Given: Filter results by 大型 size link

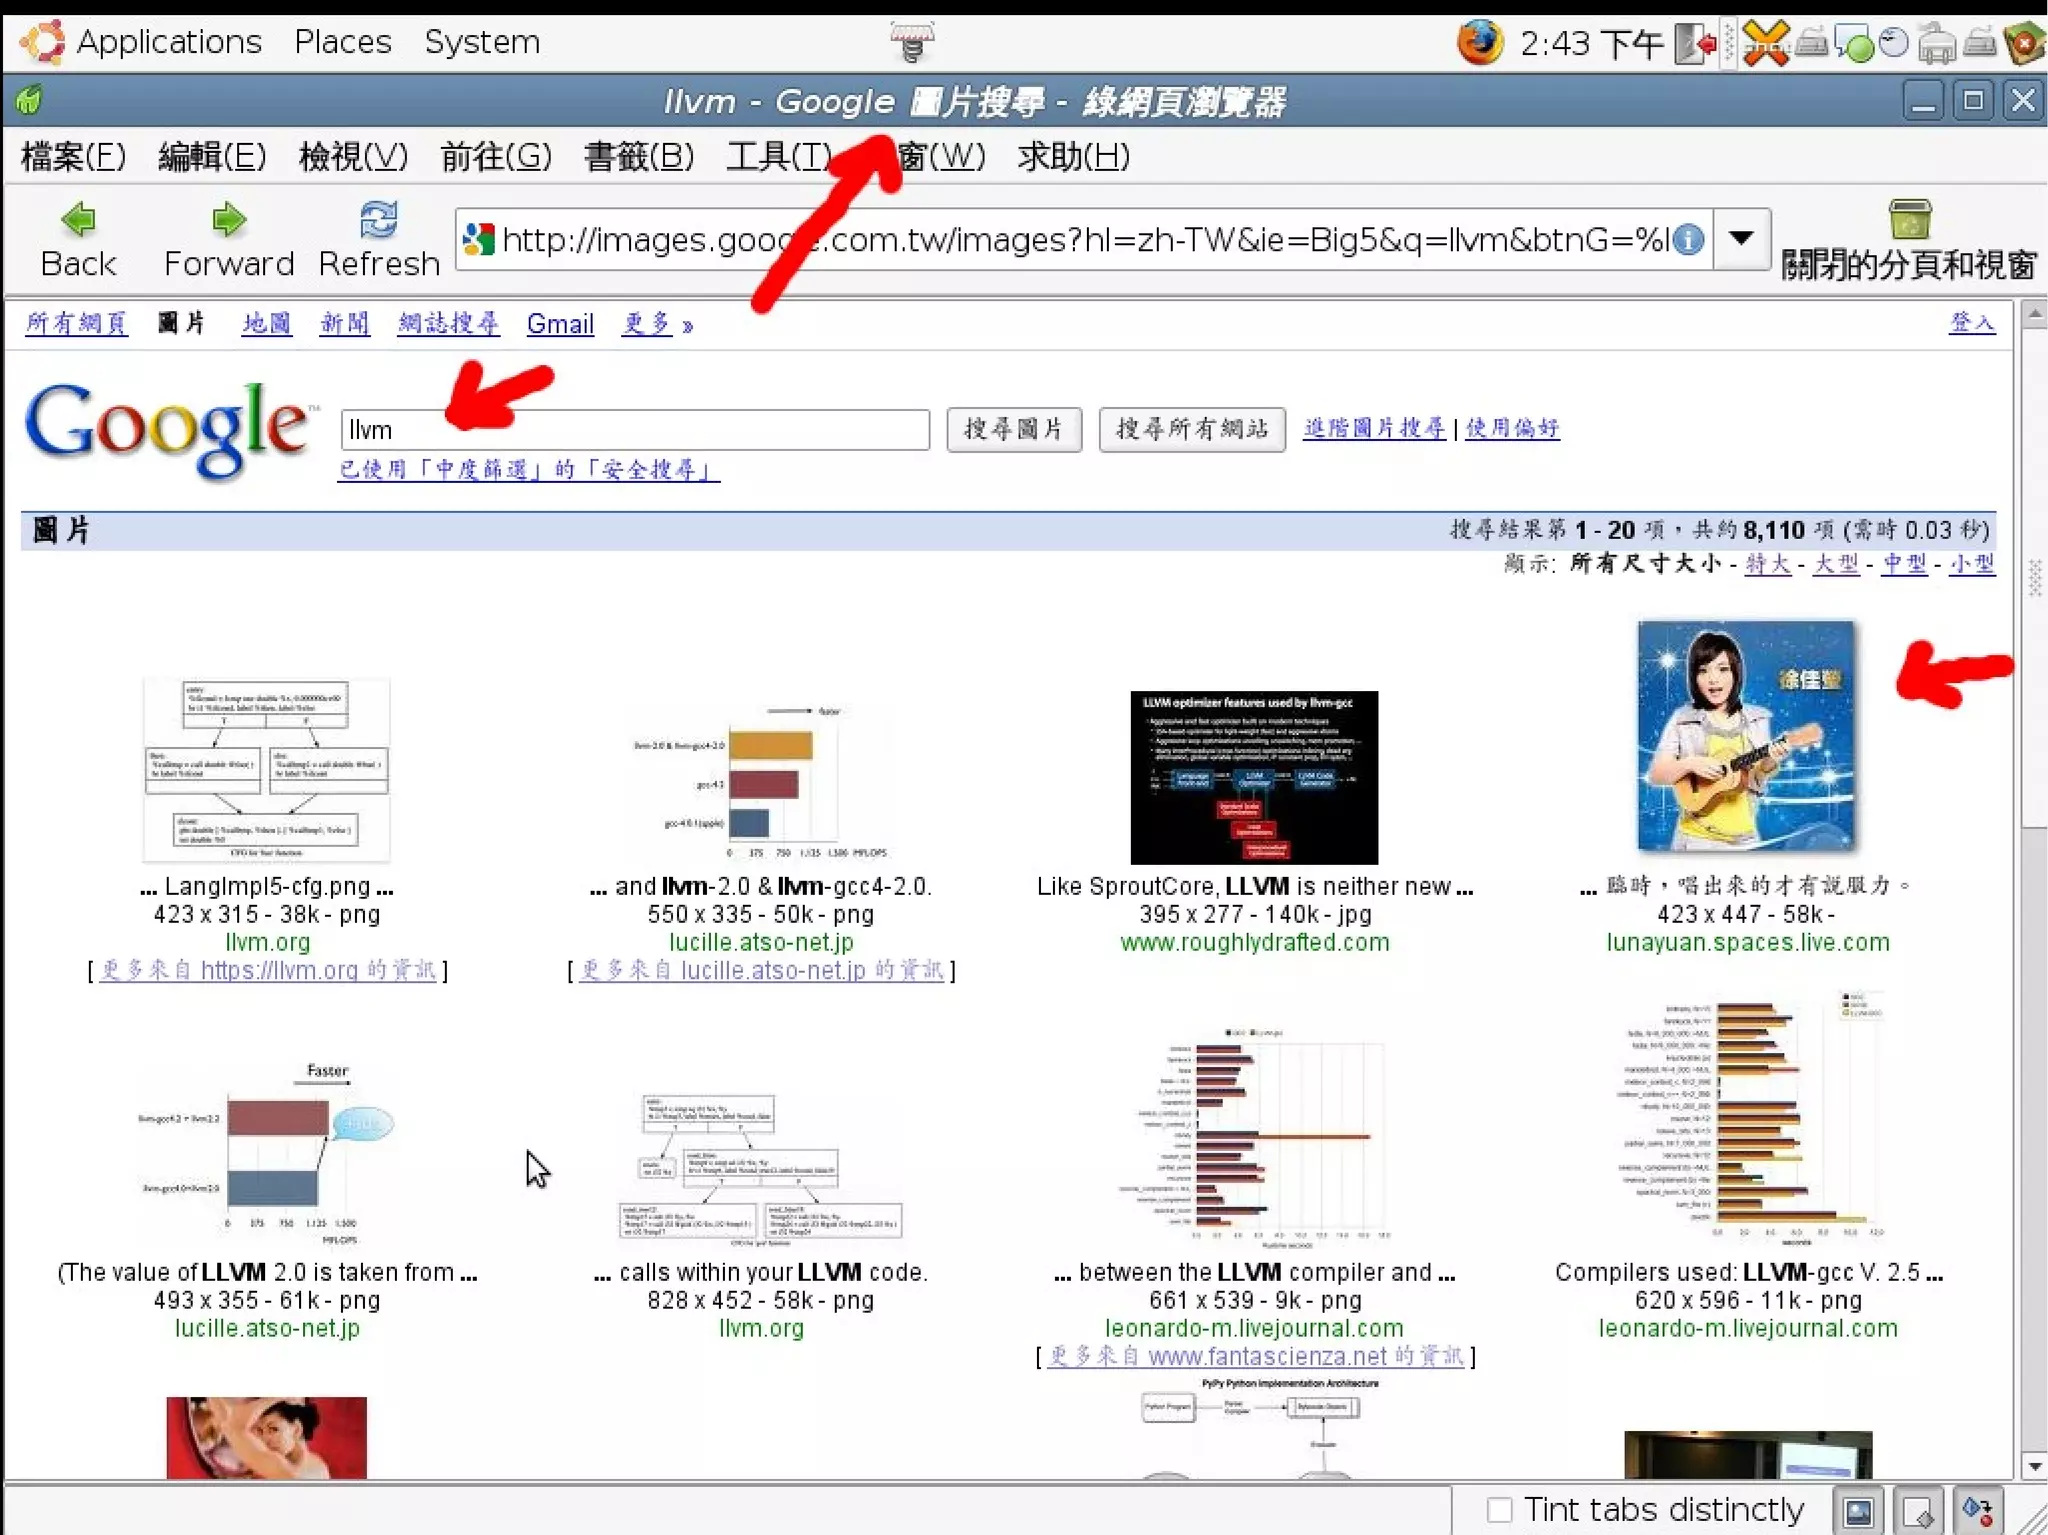Looking at the screenshot, I should click(x=1836, y=564).
